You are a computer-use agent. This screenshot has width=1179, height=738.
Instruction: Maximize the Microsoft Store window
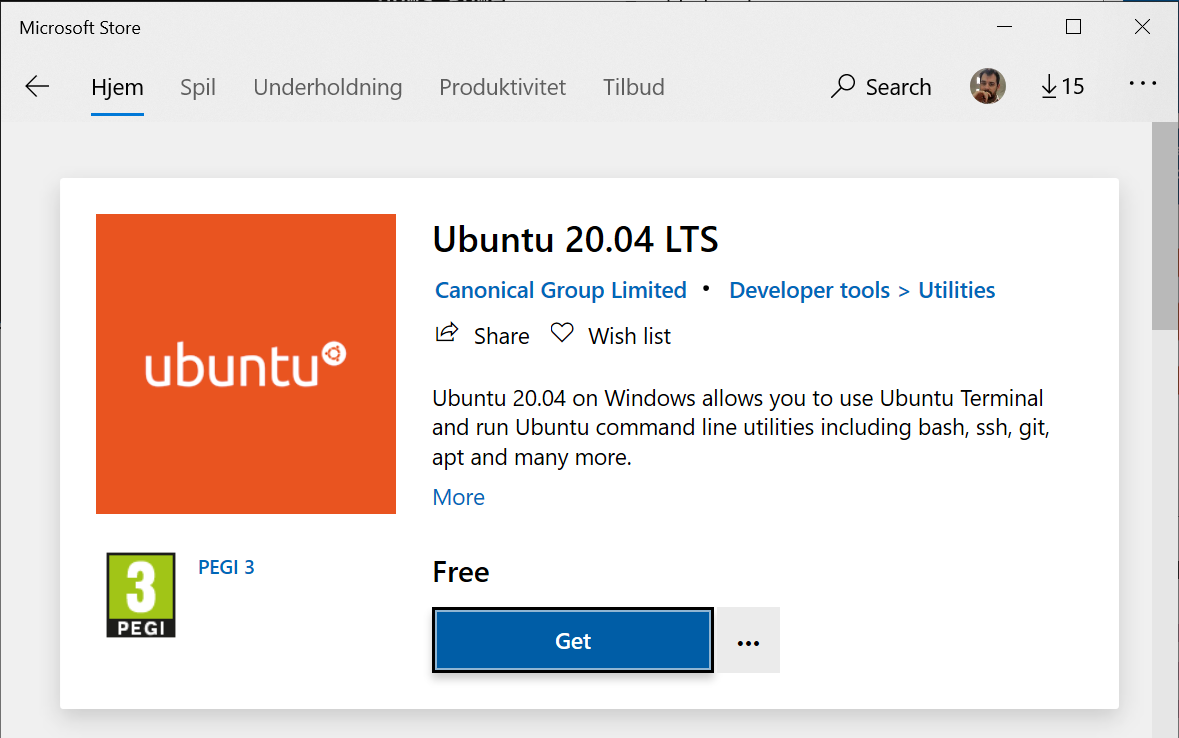point(1074,27)
